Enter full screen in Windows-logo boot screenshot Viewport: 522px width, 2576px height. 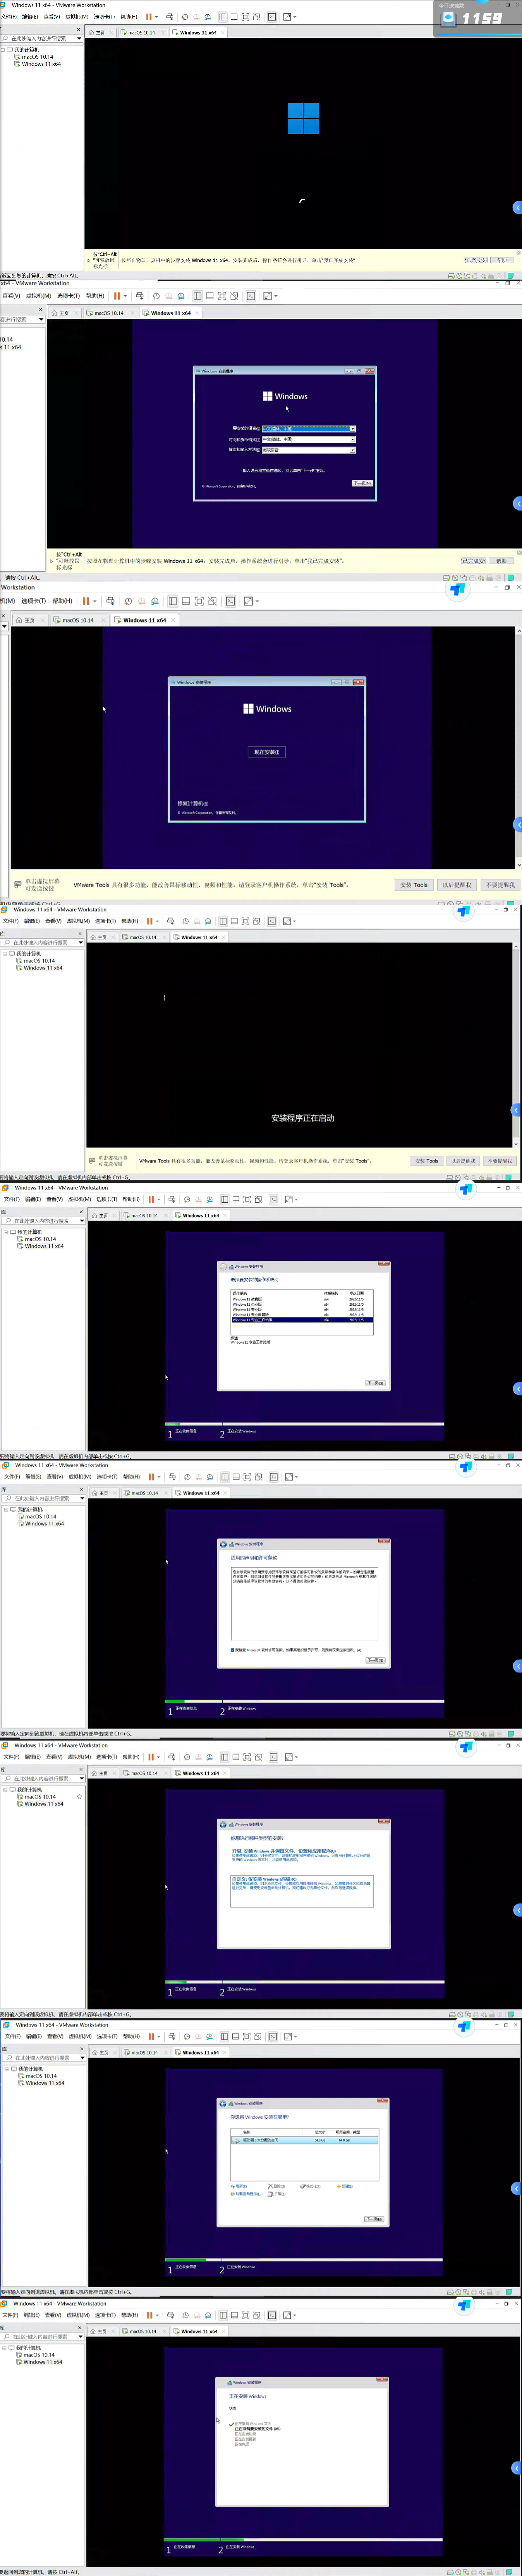pyautogui.click(x=246, y=17)
